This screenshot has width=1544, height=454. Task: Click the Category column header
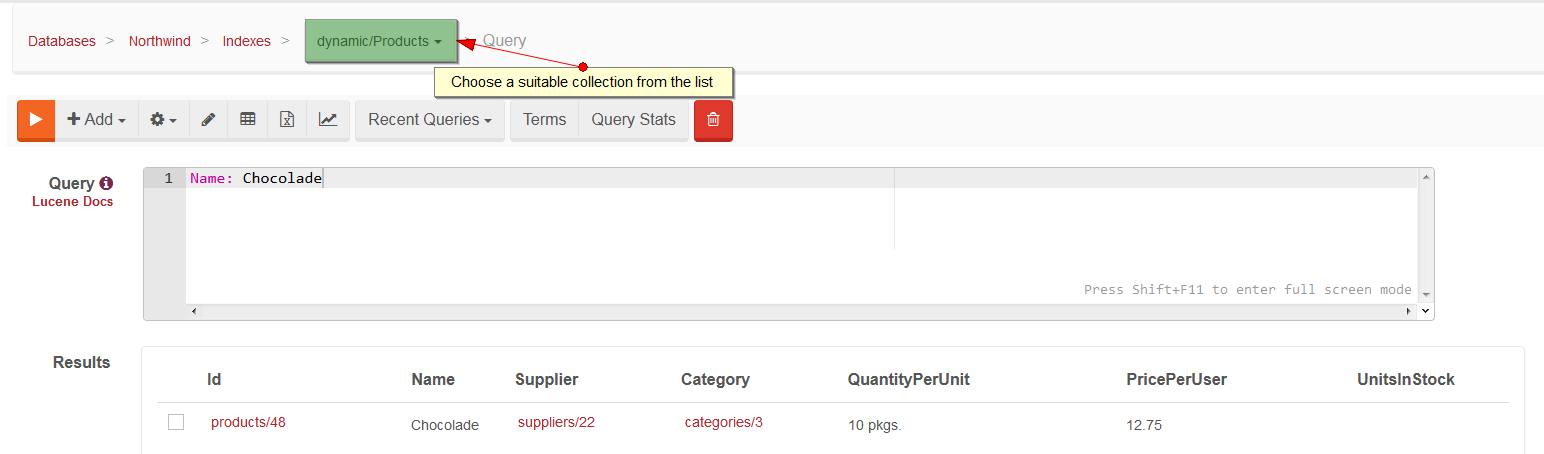[716, 379]
